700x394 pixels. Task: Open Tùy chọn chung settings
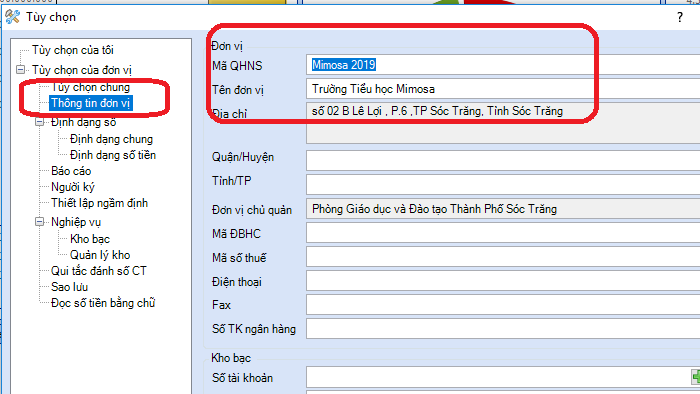click(91, 87)
